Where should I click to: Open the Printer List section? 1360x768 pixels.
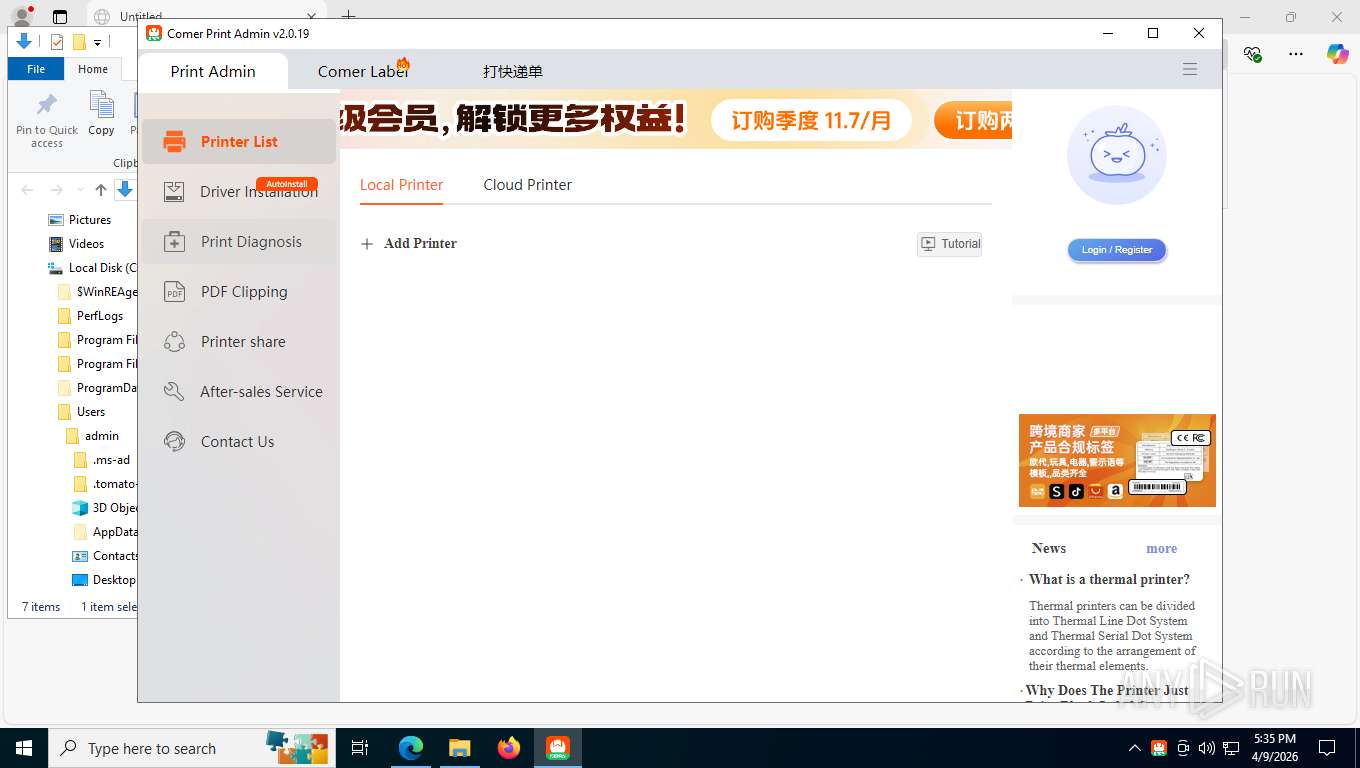tap(238, 142)
